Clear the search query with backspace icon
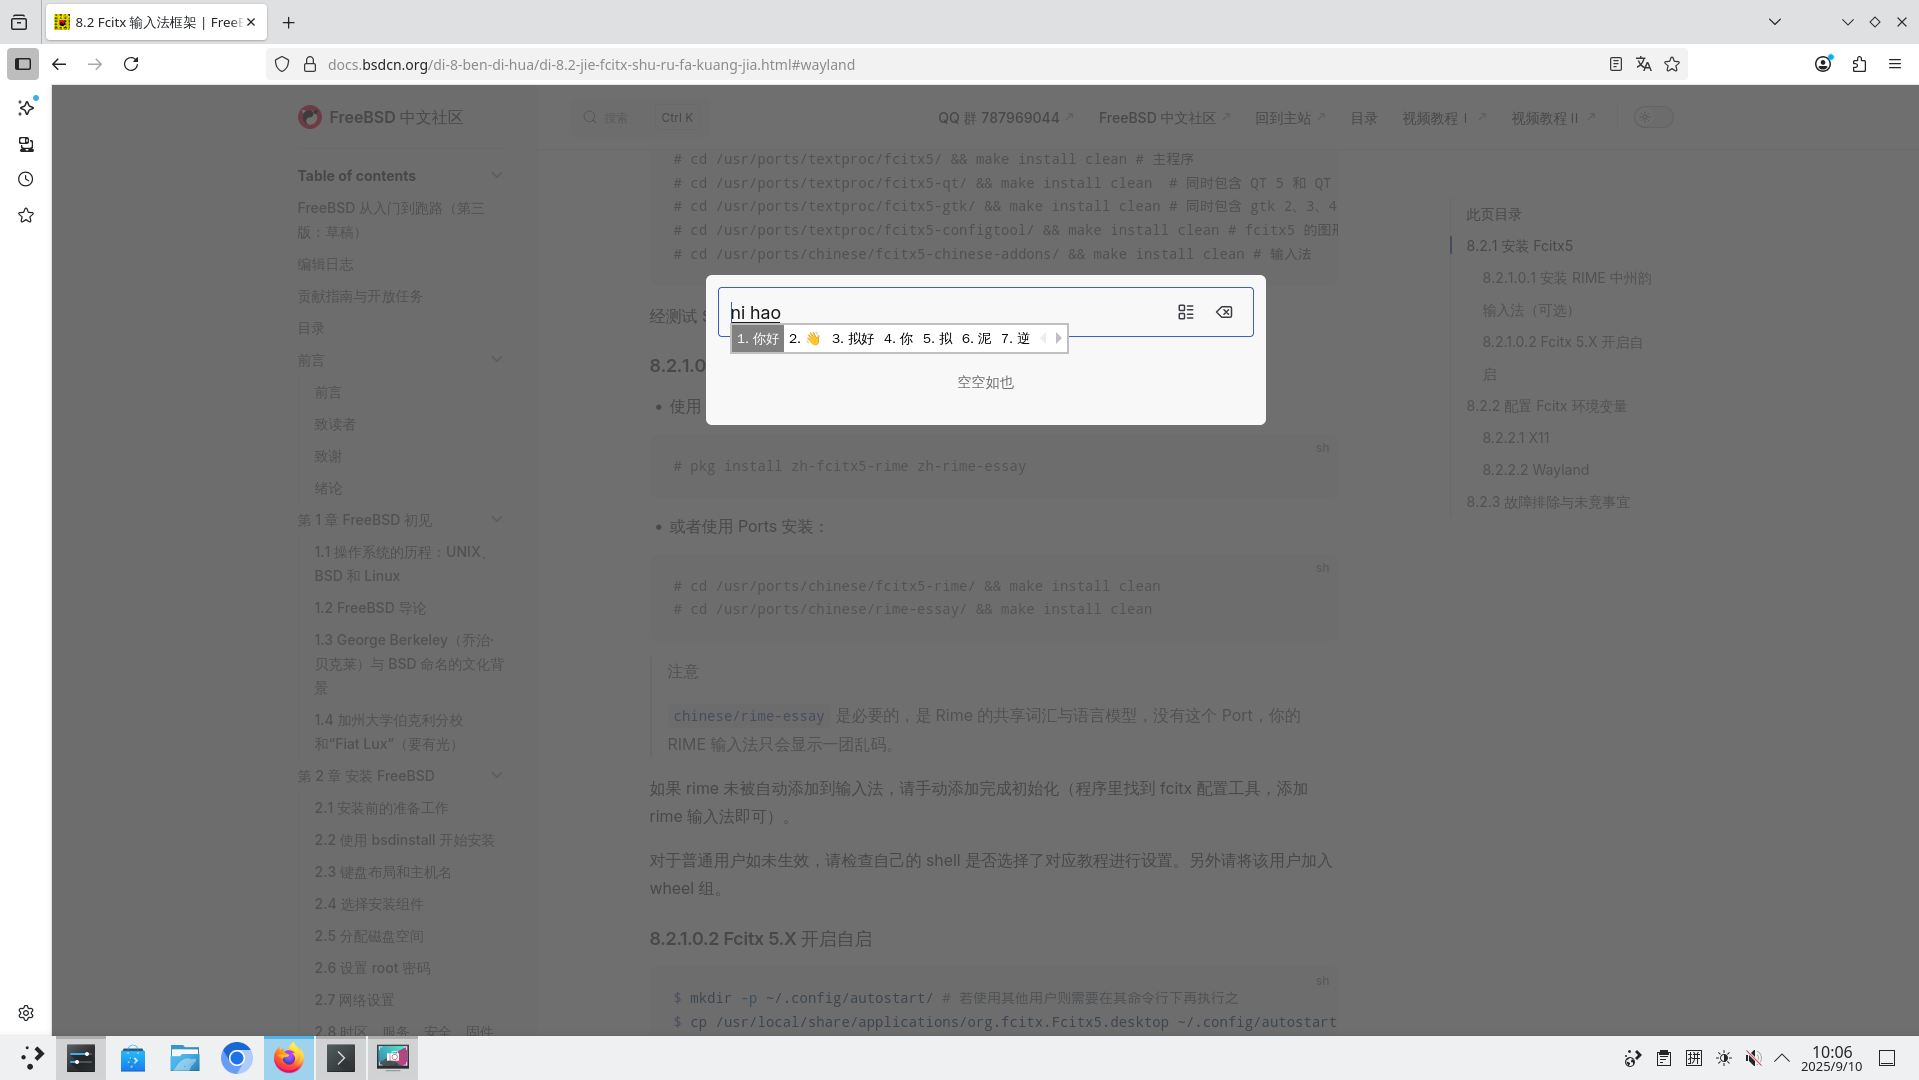Screen dimensions: 1919x1080 click(1224, 312)
